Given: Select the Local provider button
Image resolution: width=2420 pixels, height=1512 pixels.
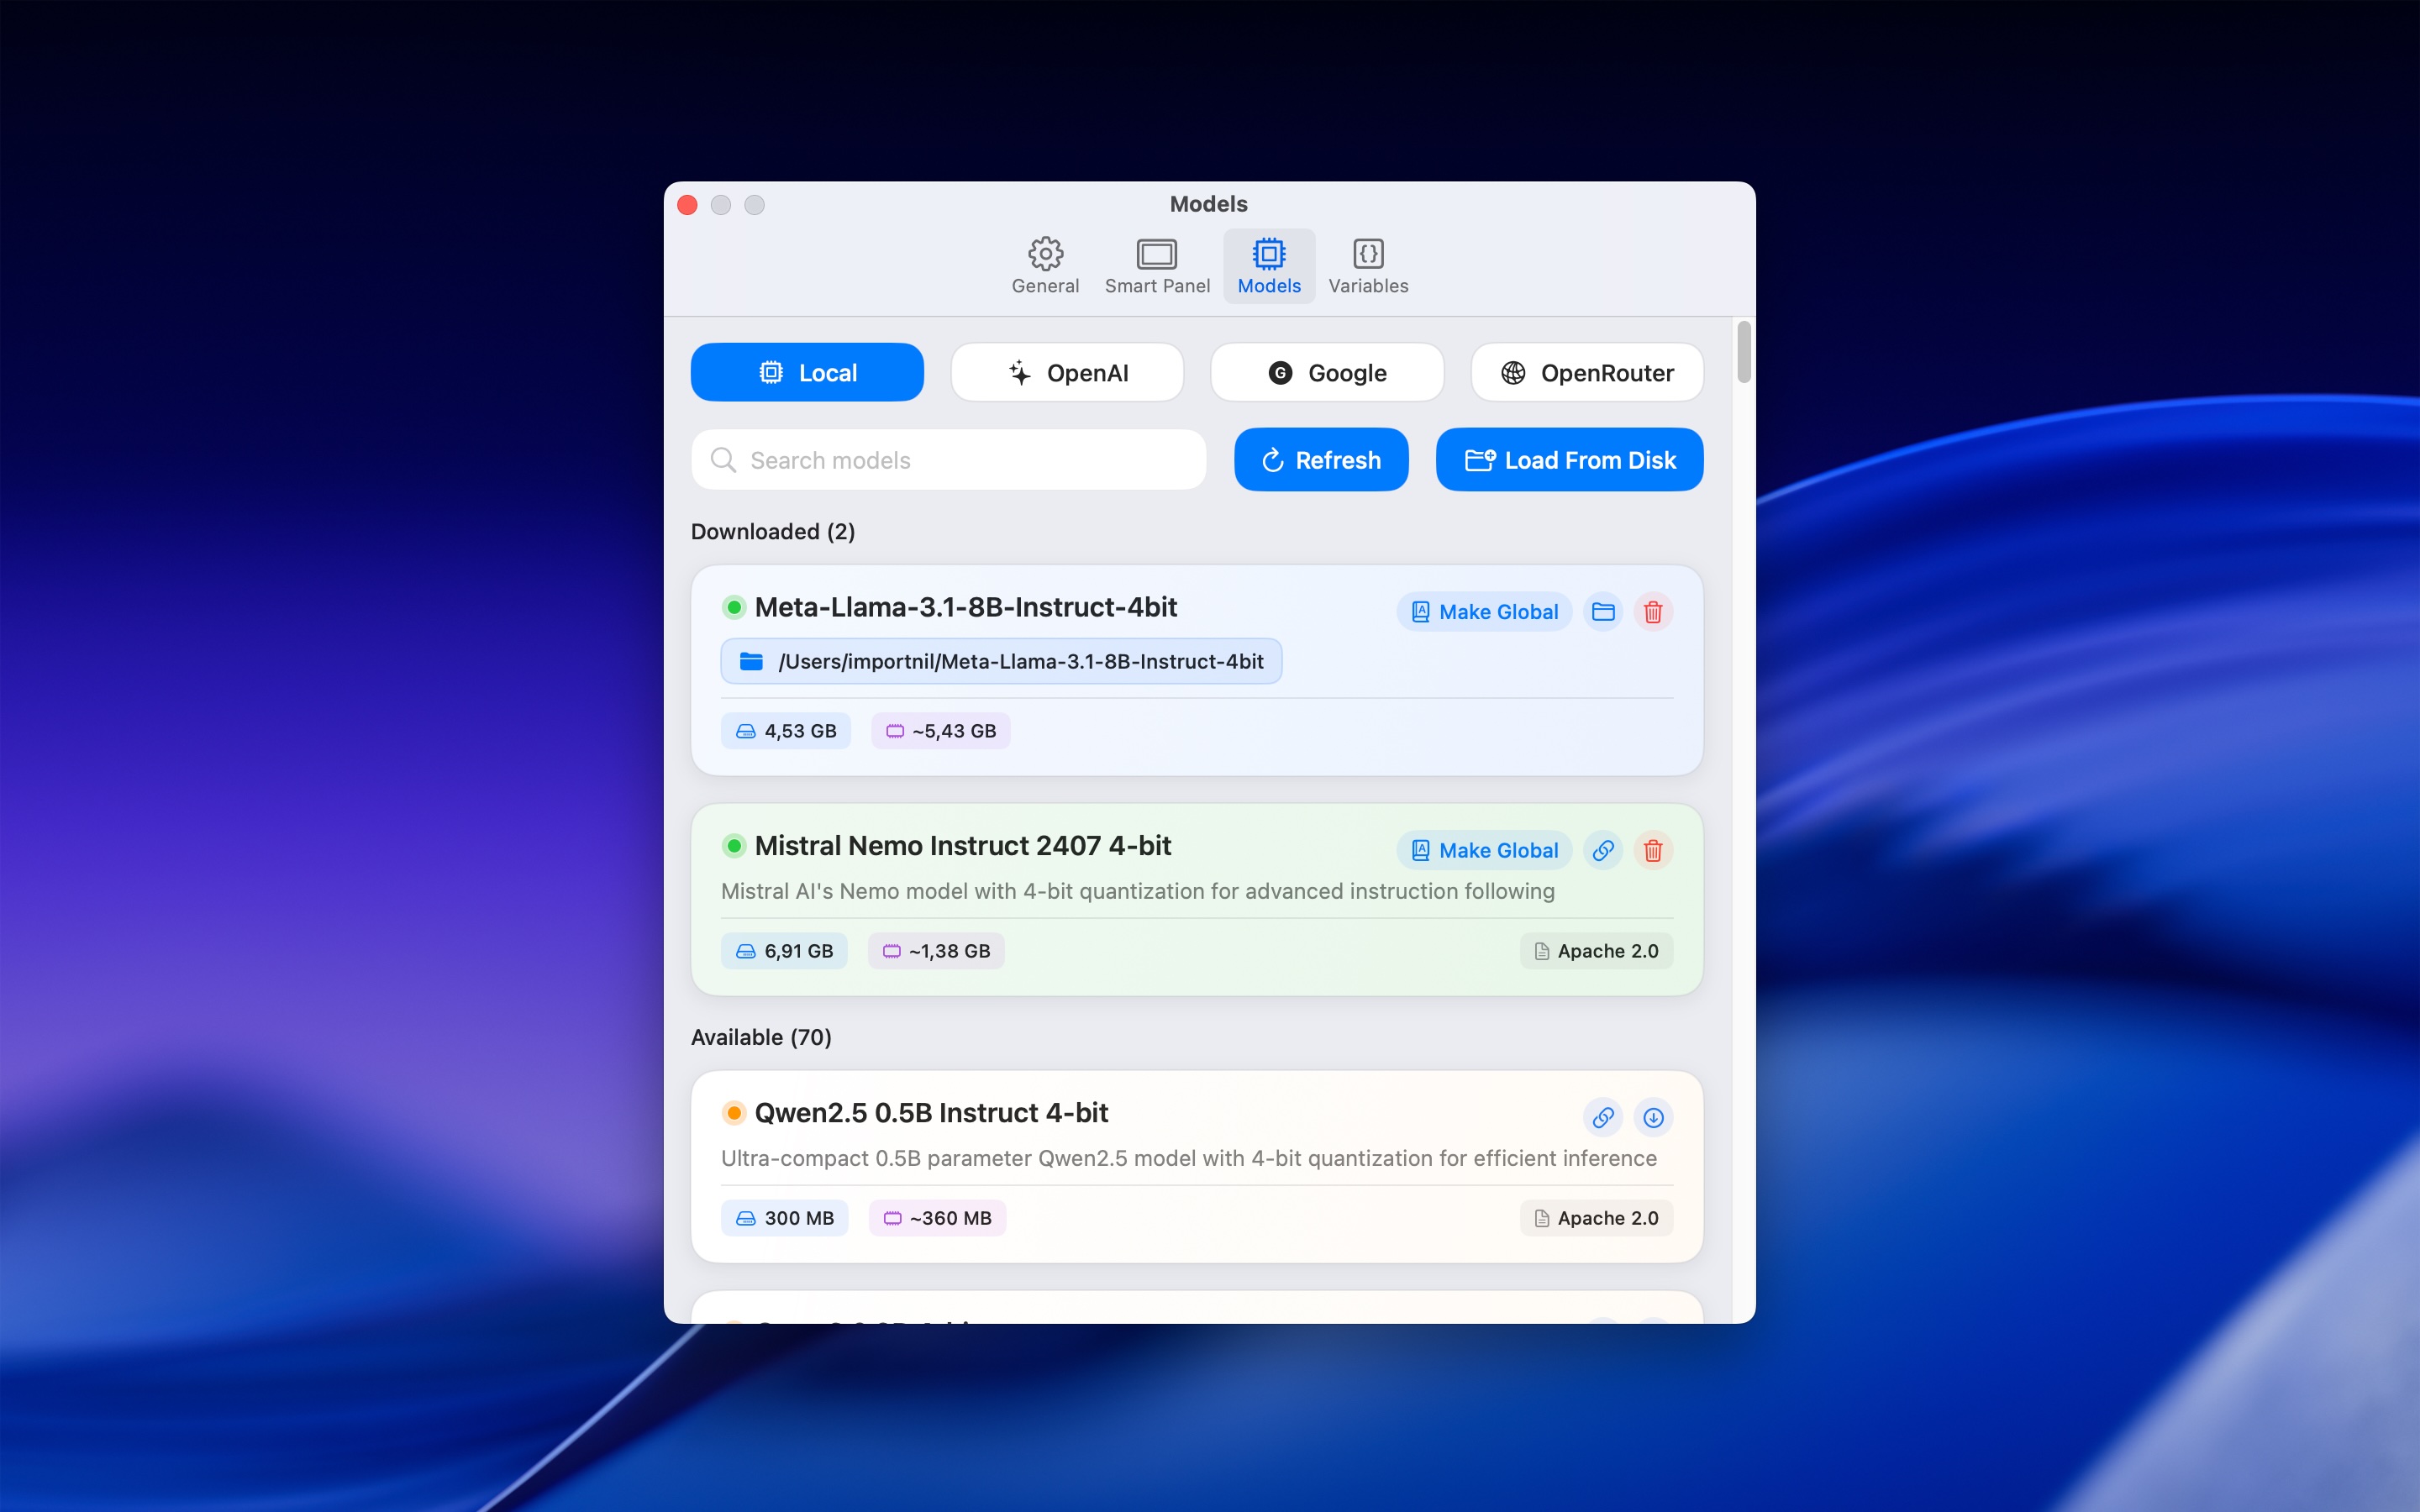Looking at the screenshot, I should tap(807, 373).
